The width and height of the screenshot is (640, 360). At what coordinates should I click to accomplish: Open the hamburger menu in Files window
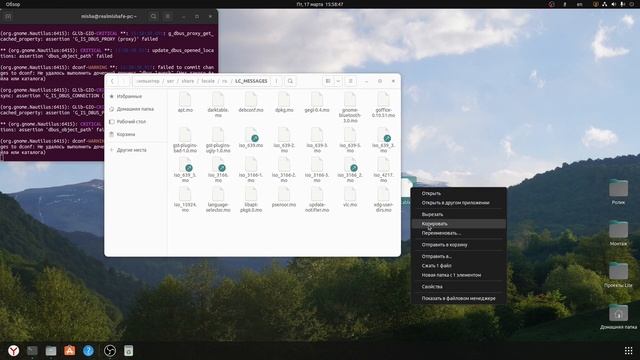pyautogui.click(x=350, y=81)
